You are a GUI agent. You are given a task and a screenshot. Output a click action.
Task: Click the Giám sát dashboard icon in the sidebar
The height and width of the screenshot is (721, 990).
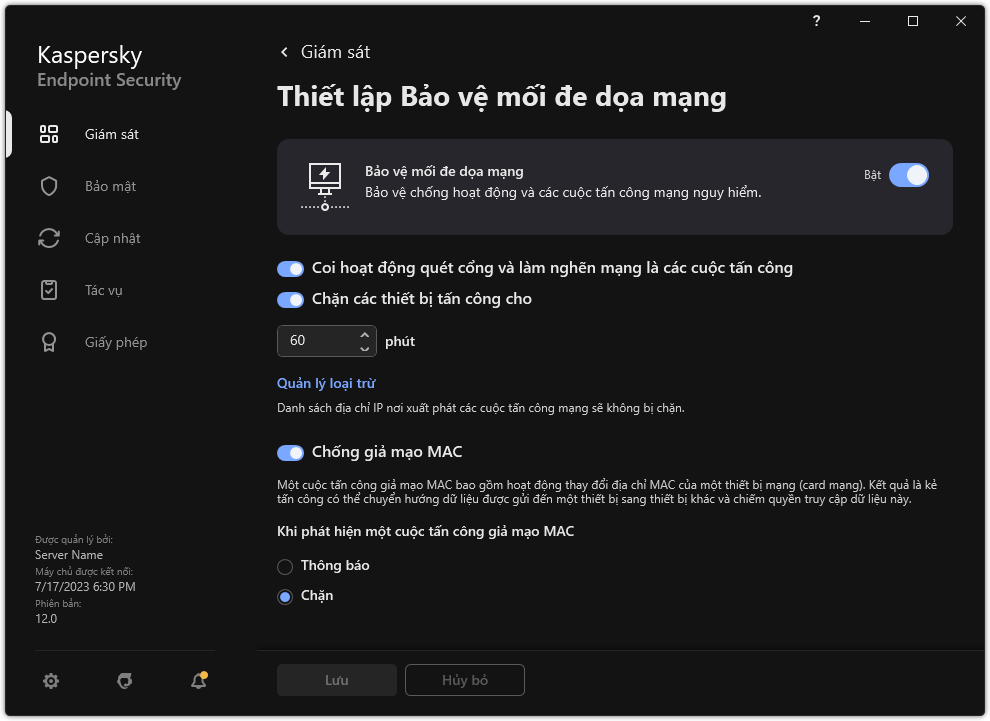(49, 135)
